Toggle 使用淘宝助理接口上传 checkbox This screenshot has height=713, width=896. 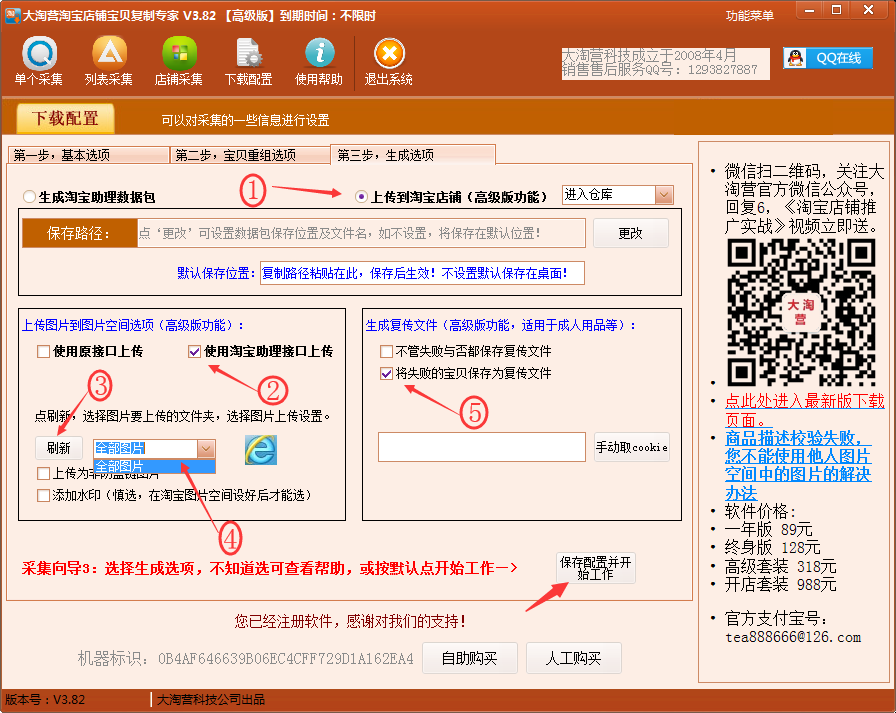tap(194, 351)
